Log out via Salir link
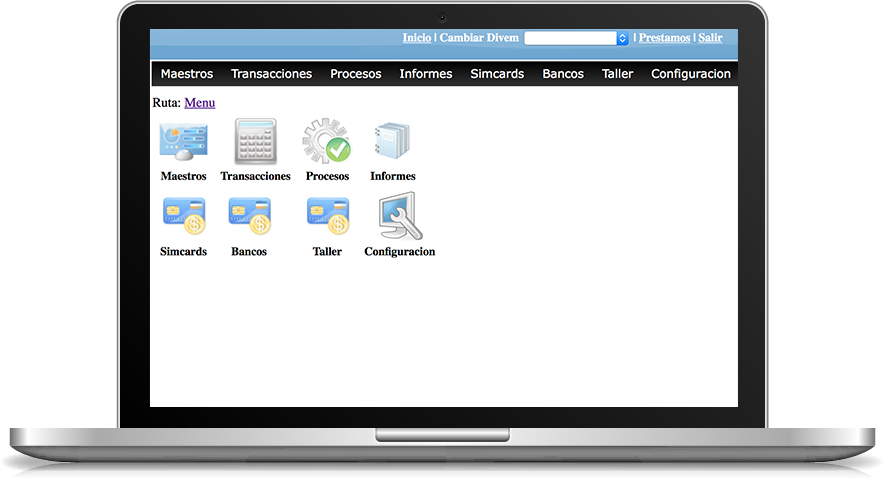This screenshot has height=480, width=885. [x=710, y=38]
